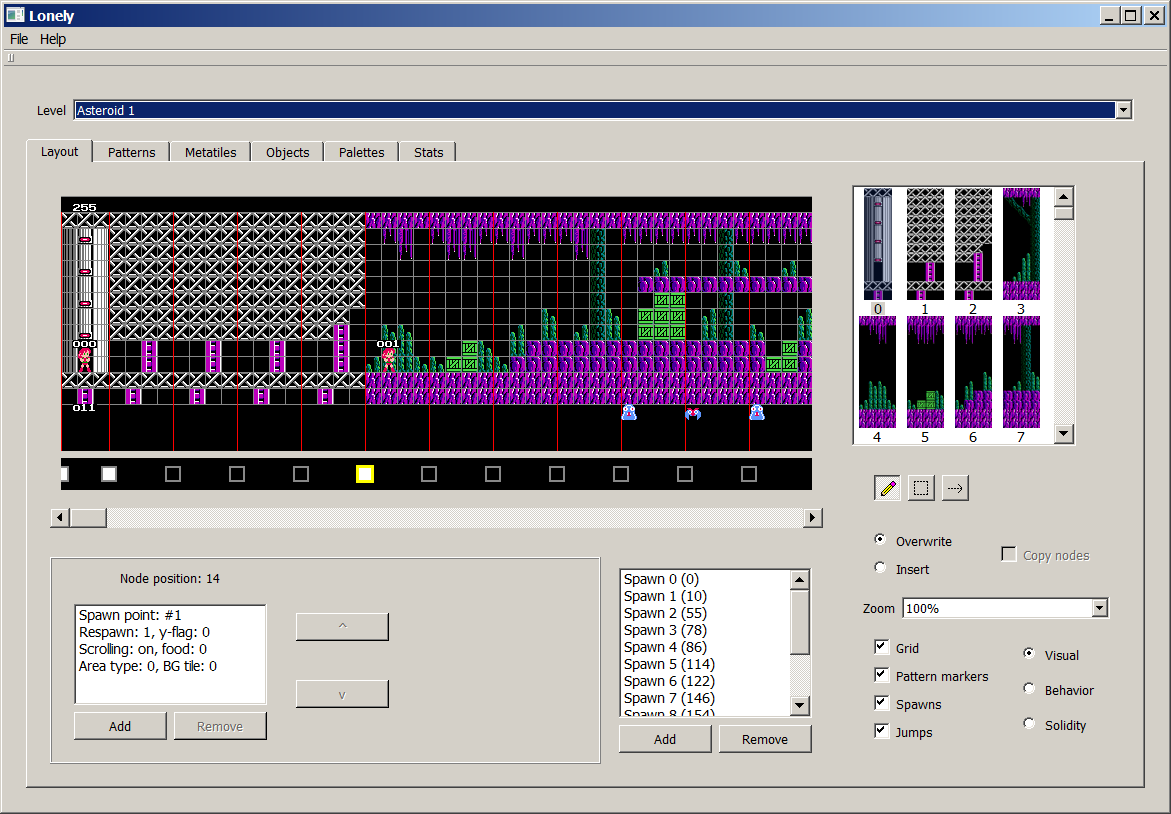The image size is (1171, 814).
Task: Open the Level dropdown list
Action: (x=1123, y=111)
